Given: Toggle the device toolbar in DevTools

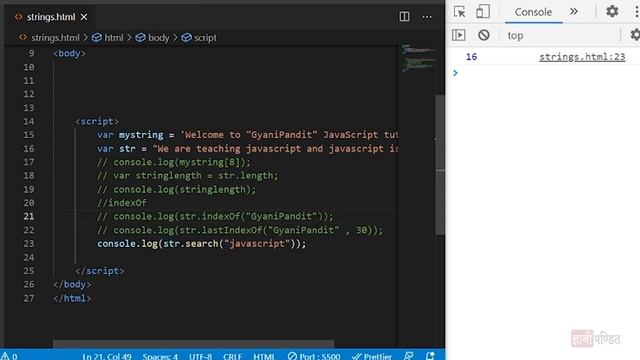Looking at the screenshot, I should pos(482,11).
